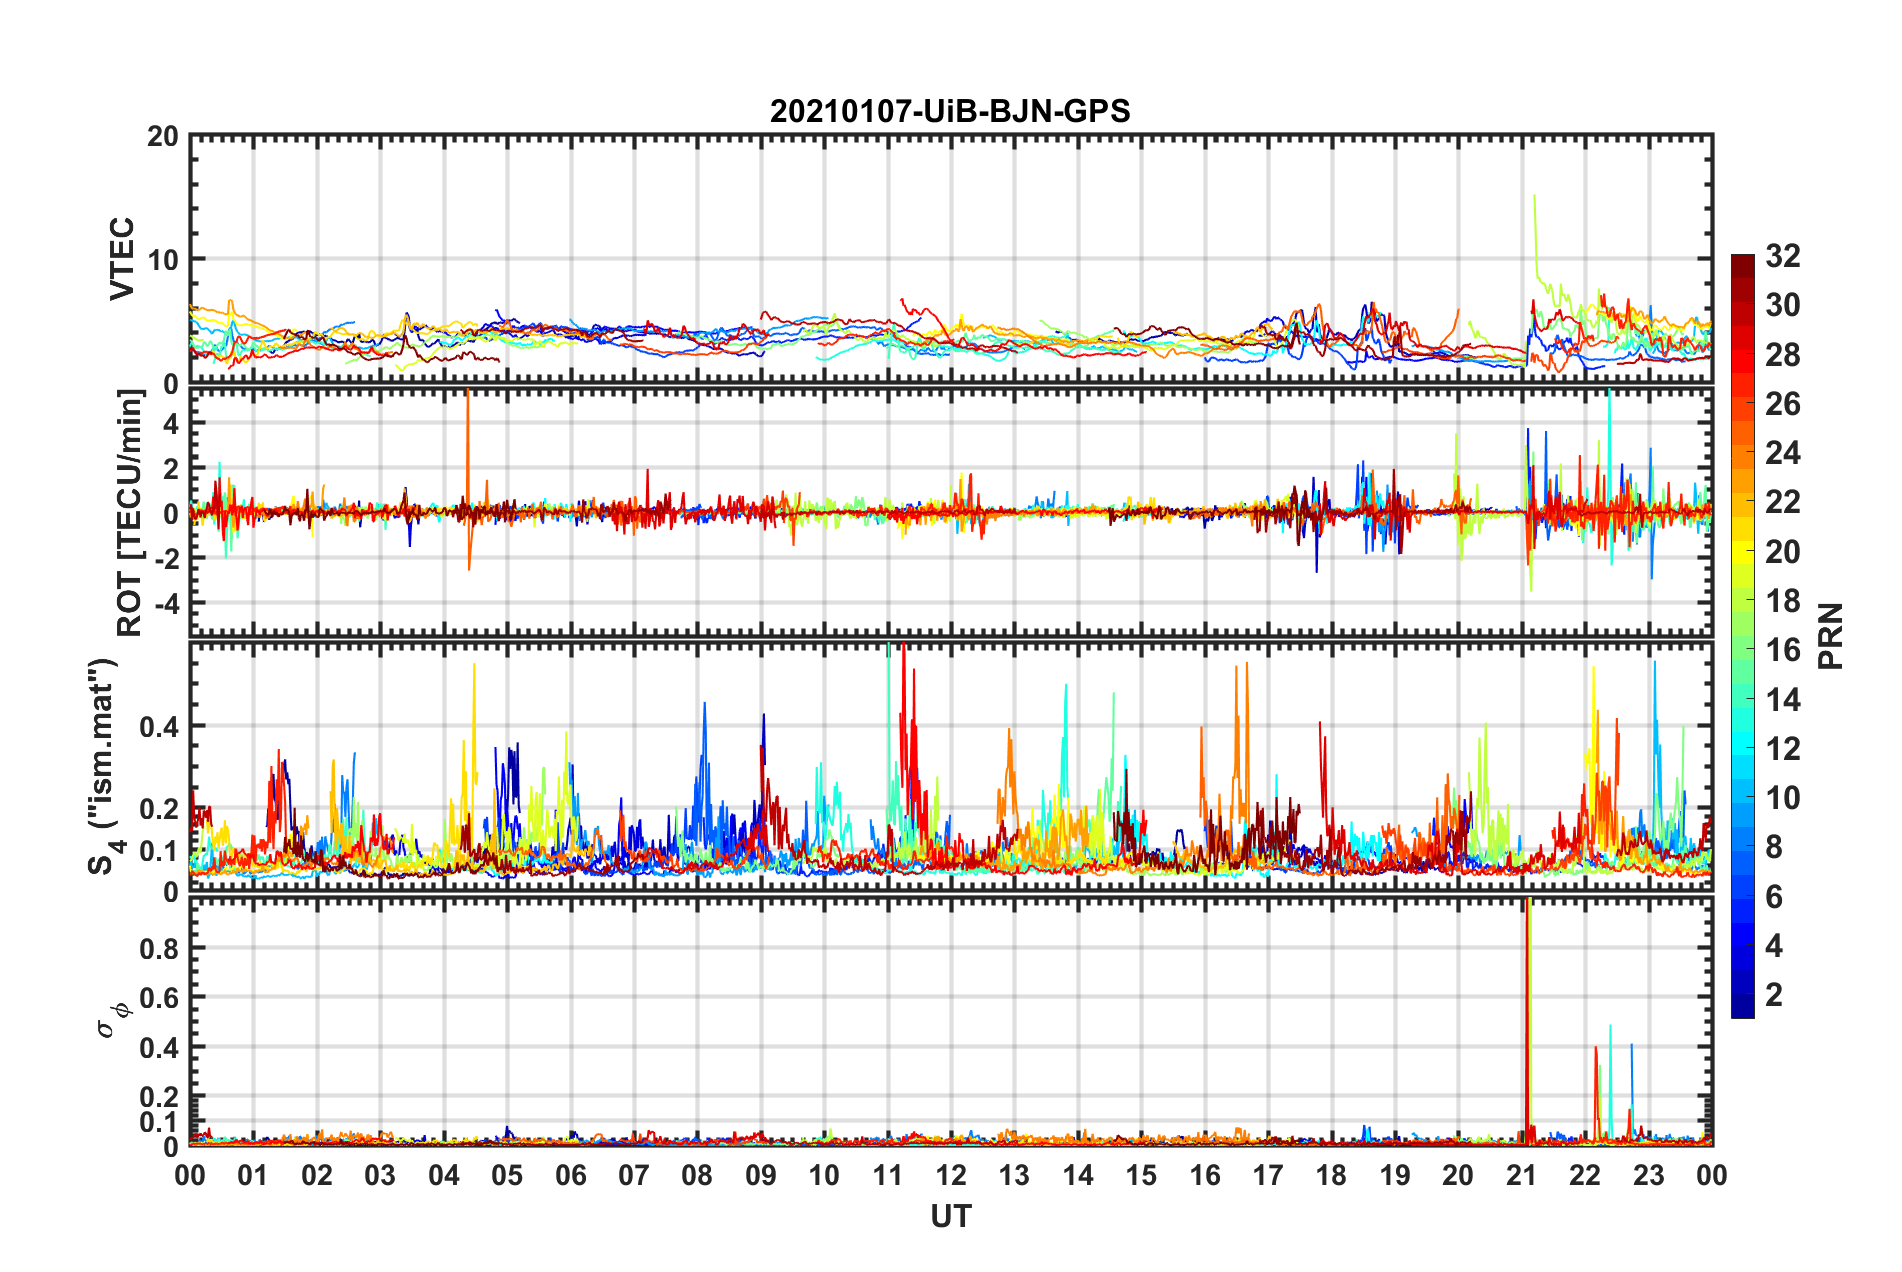
Task: Click the "16" label on the PRN colorbar
Action: pyautogui.click(x=1782, y=650)
